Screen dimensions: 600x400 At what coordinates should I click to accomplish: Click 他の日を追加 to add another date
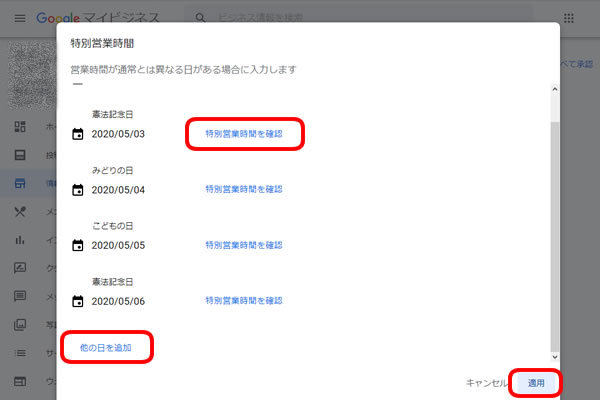[x=106, y=346]
